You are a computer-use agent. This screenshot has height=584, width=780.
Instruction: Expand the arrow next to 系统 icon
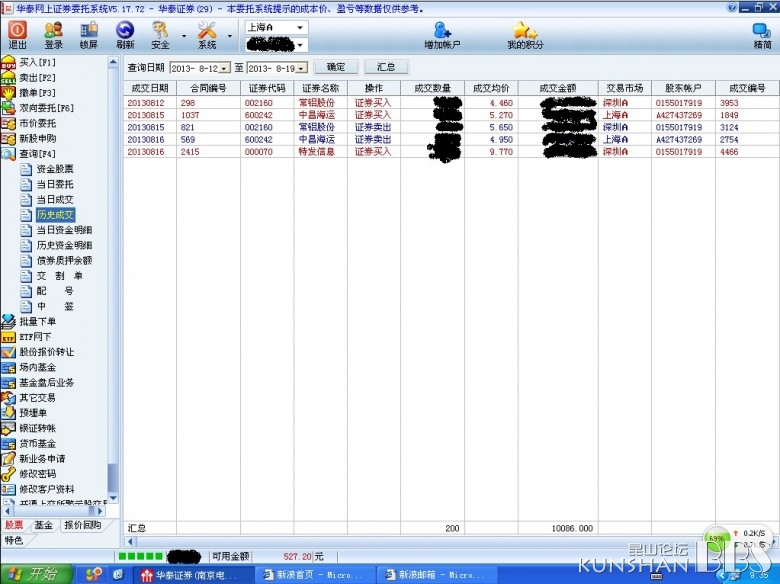point(230,36)
